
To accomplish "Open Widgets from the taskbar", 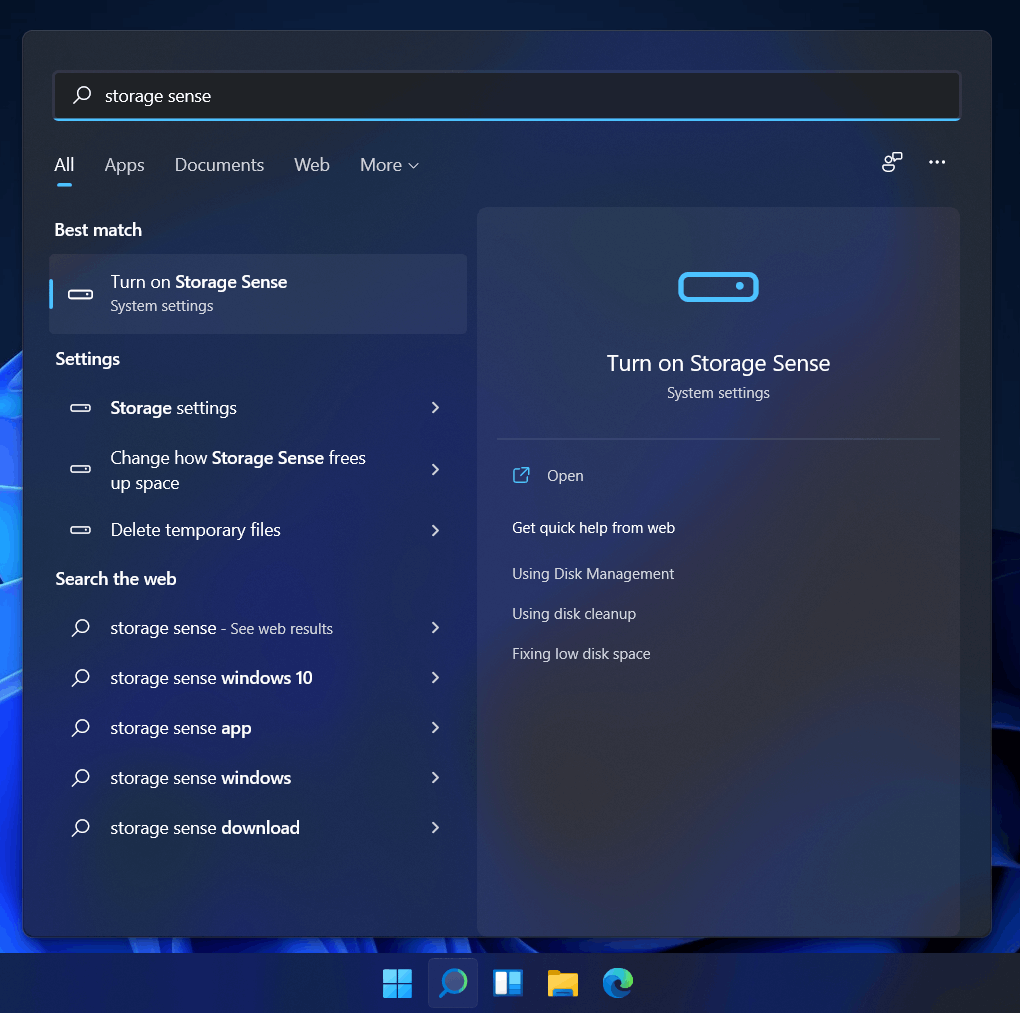I will click(507, 983).
